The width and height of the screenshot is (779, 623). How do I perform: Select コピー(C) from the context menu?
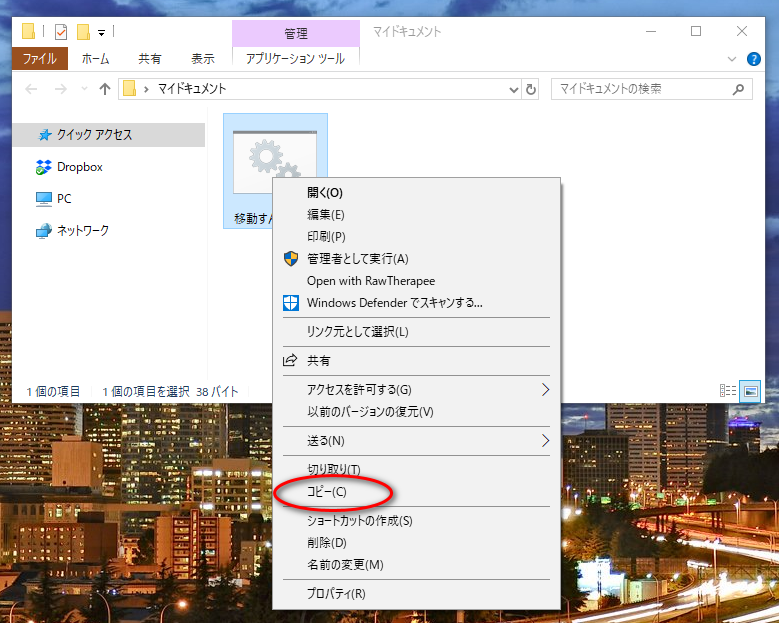(x=326, y=492)
